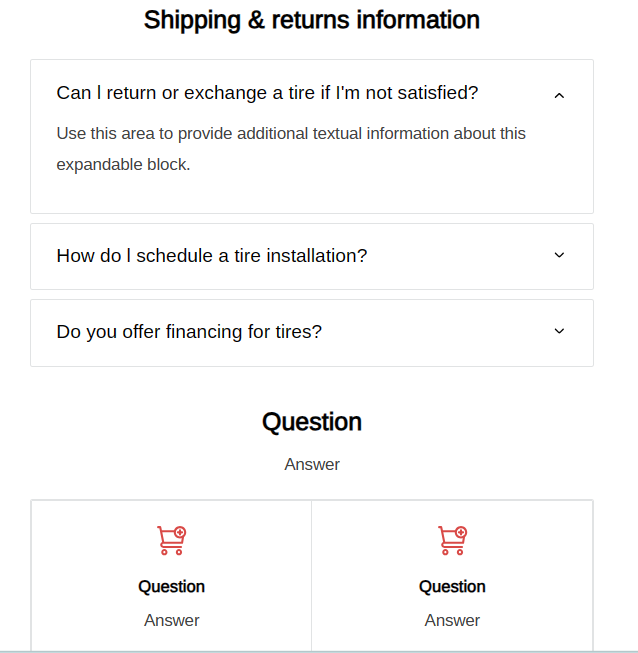Open "Do you offer financing for tires?"
This screenshot has width=638, height=653.
coord(189,332)
